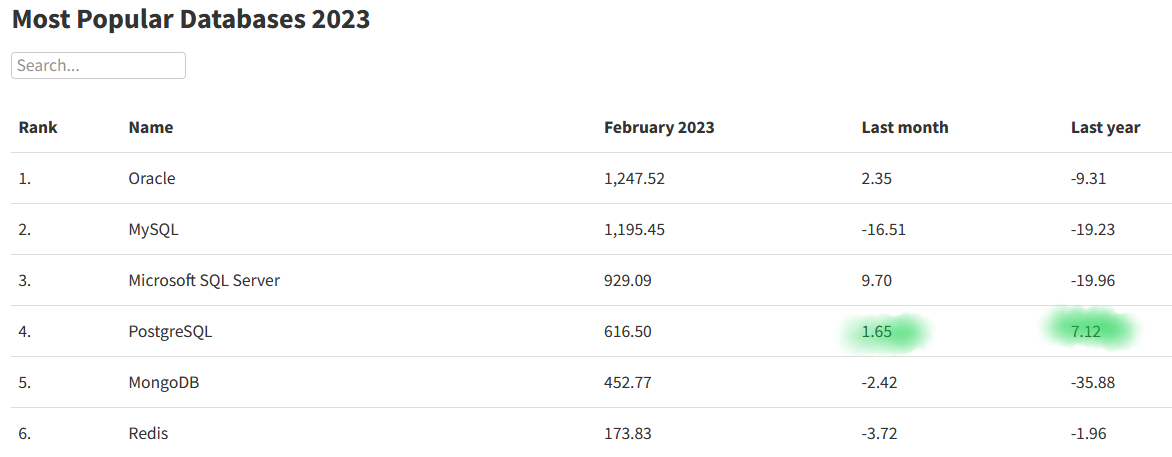Image resolution: width=1172 pixels, height=457 pixels.
Task: Select the MySQL name cell
Action: [x=154, y=230]
